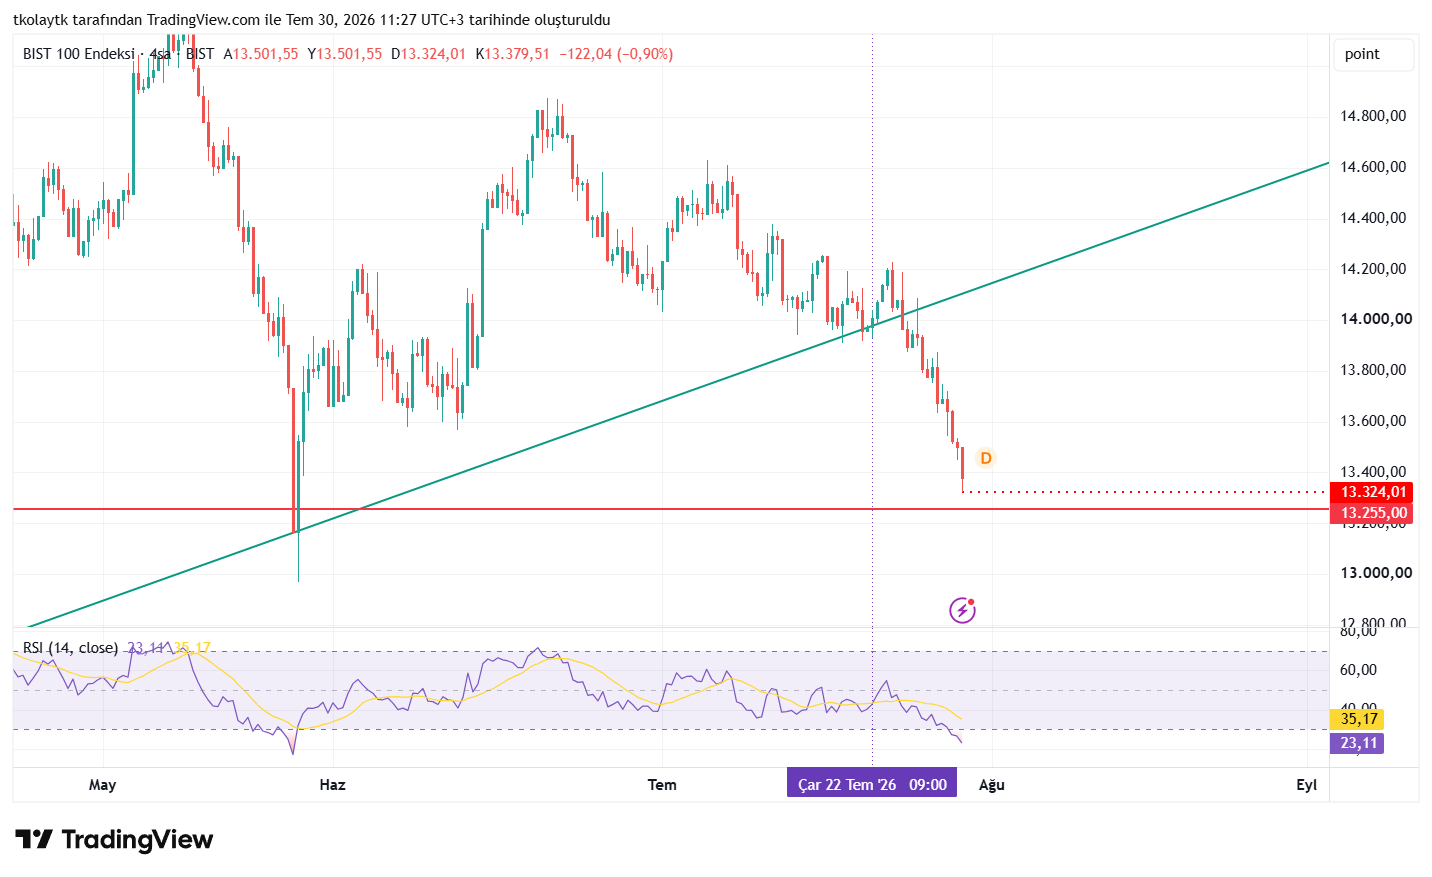Click the Haz label on the time axis
Screen dimensions: 1432x877
pyautogui.click(x=333, y=785)
